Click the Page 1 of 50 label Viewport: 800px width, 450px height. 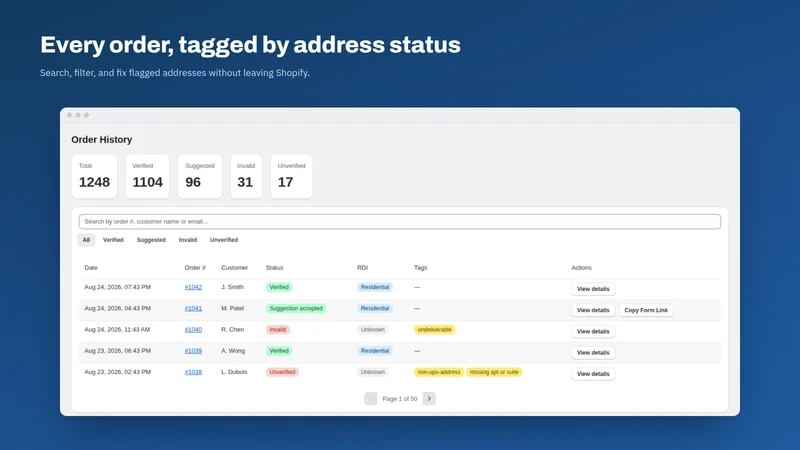(399, 399)
